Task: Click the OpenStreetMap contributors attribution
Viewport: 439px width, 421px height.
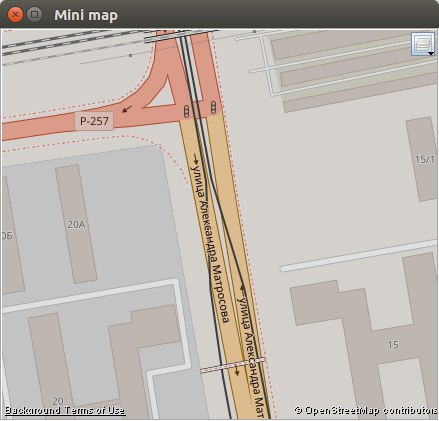Action: tap(366, 410)
